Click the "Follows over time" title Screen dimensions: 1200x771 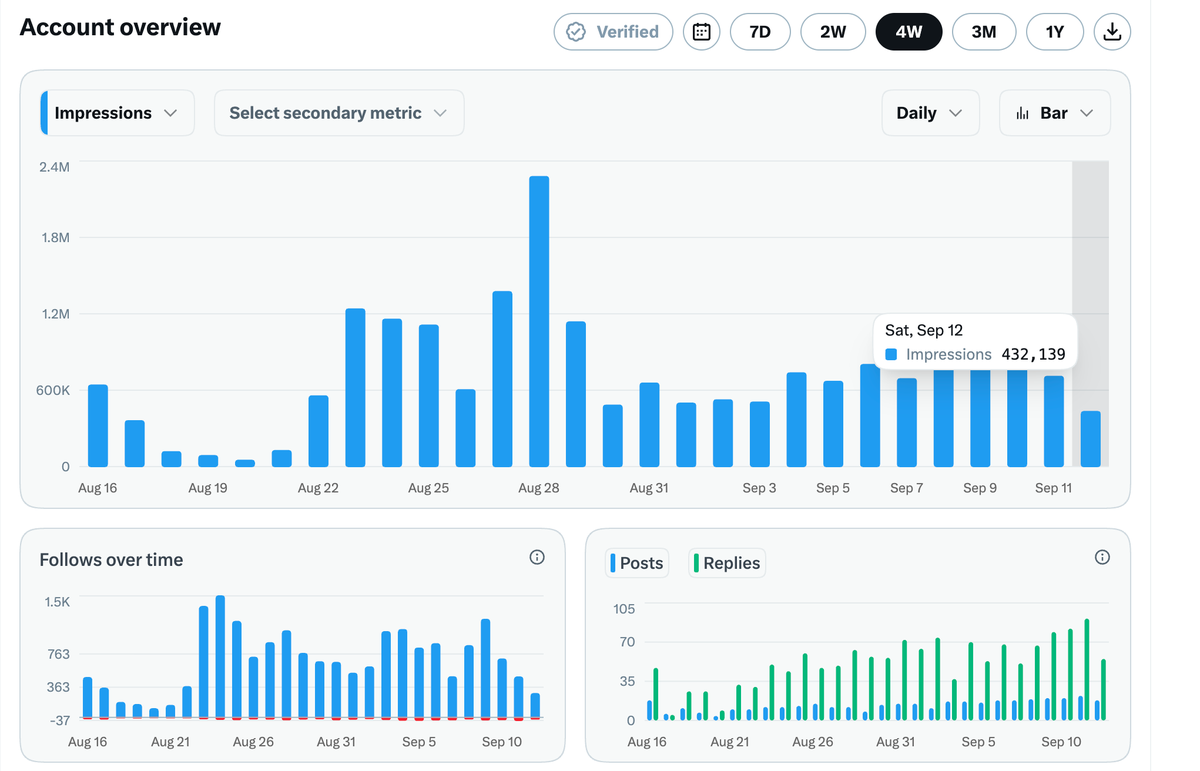(111, 560)
